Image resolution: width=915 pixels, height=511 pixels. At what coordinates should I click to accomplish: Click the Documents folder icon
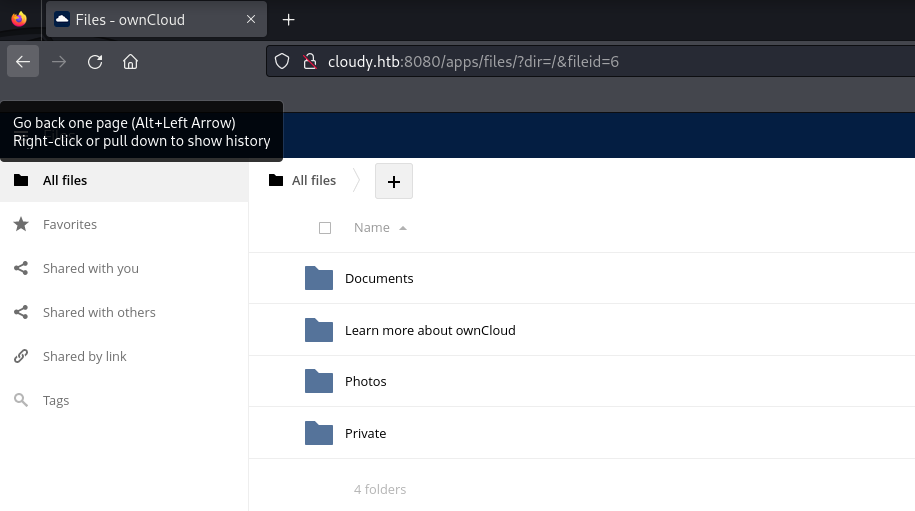(318, 278)
